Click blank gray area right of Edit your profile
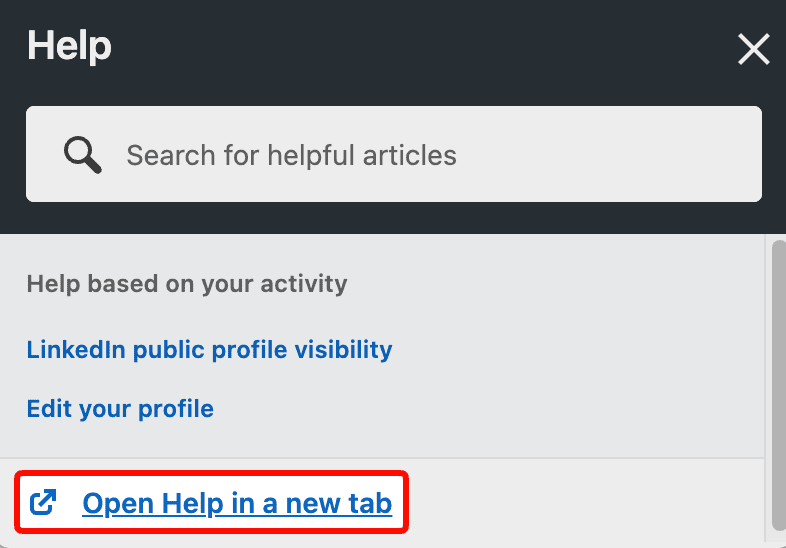The height and width of the screenshot is (548, 786). pos(500,409)
